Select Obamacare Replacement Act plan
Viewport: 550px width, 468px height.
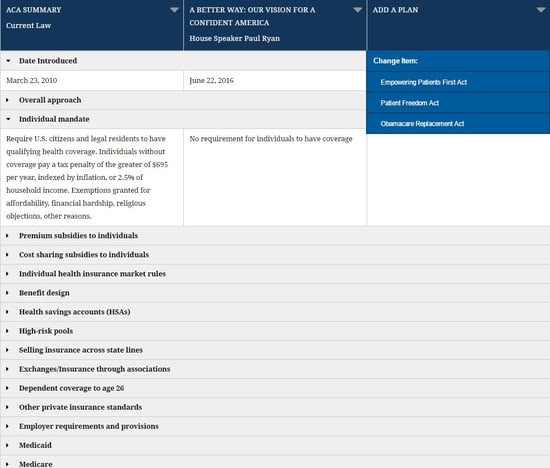pos(458,123)
